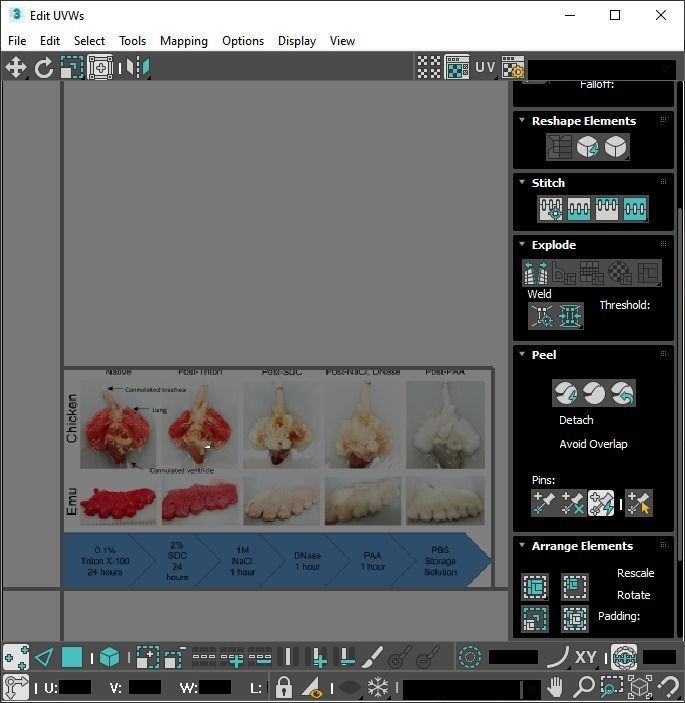Collapse the Peel rollout
685x703 pixels.
(522, 354)
